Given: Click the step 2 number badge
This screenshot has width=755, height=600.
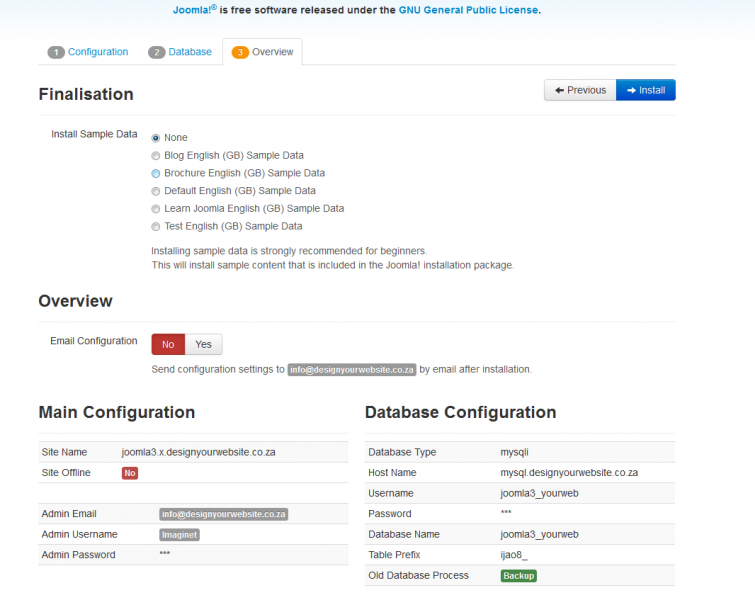Looking at the screenshot, I should click(x=156, y=52).
